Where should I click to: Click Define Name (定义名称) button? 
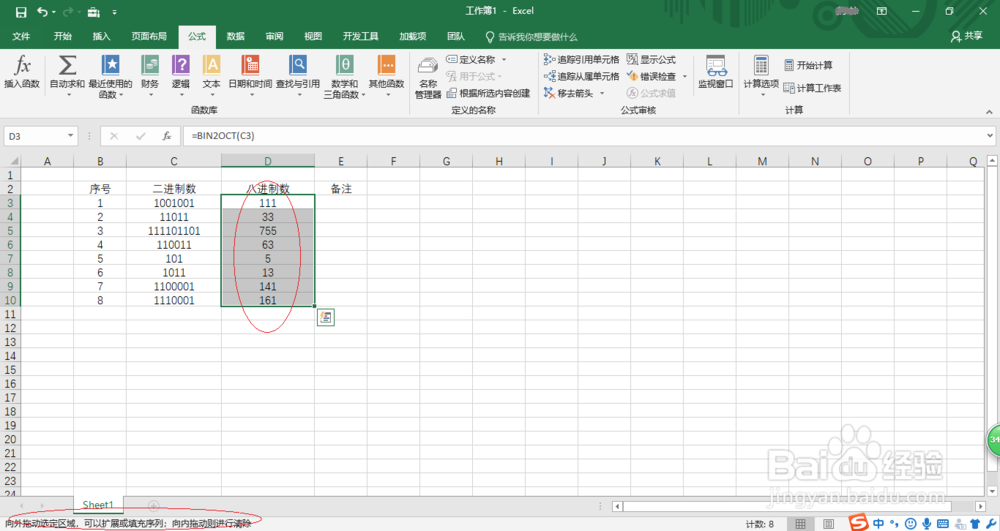(471, 59)
